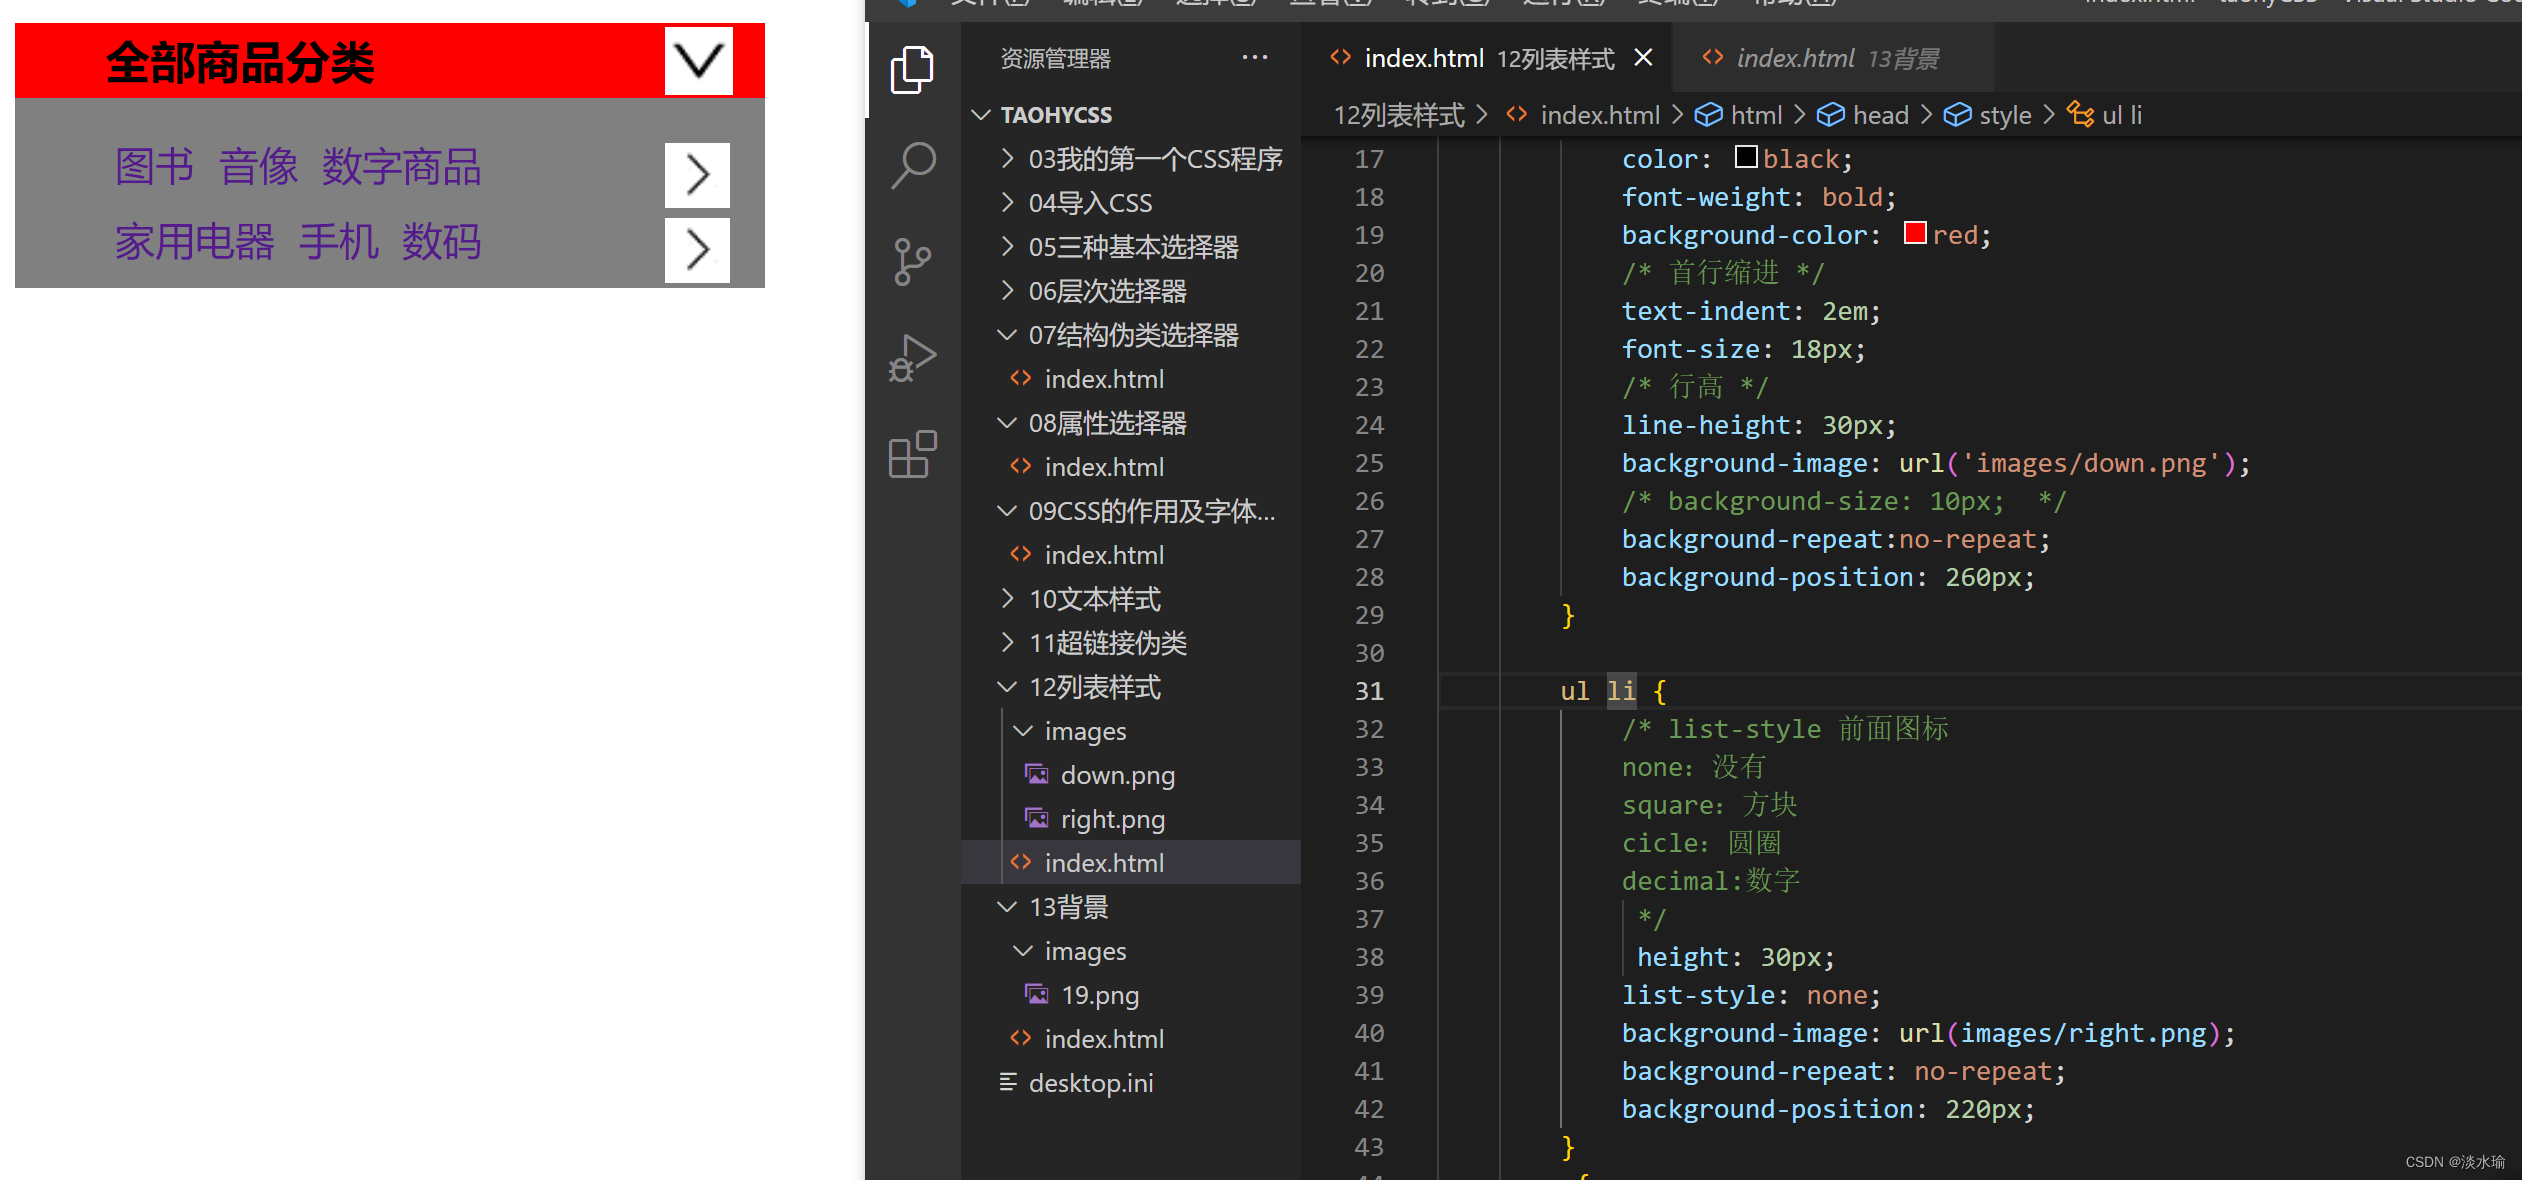Click the ul li breadcrumb selector icon
This screenshot has height=1180, width=2522.
pos(2081,115)
